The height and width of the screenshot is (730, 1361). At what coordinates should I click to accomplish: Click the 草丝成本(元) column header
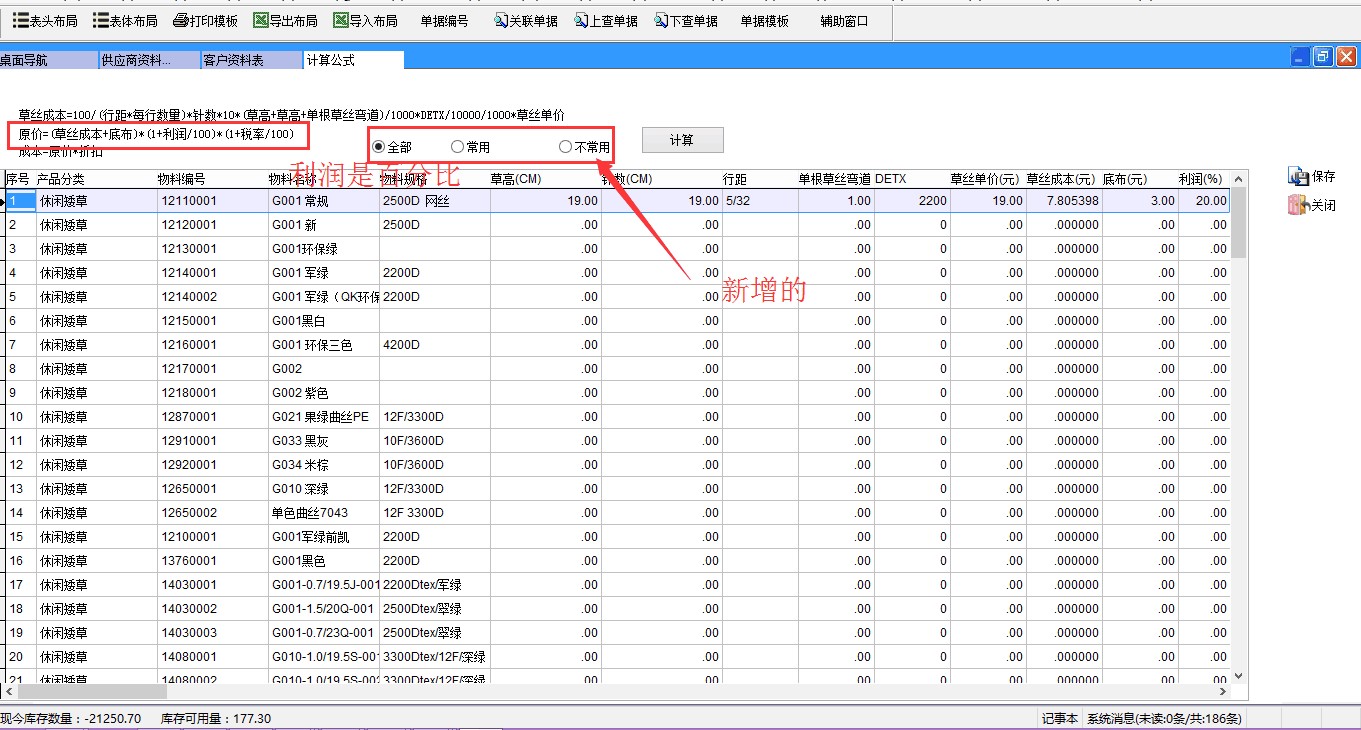1062,179
